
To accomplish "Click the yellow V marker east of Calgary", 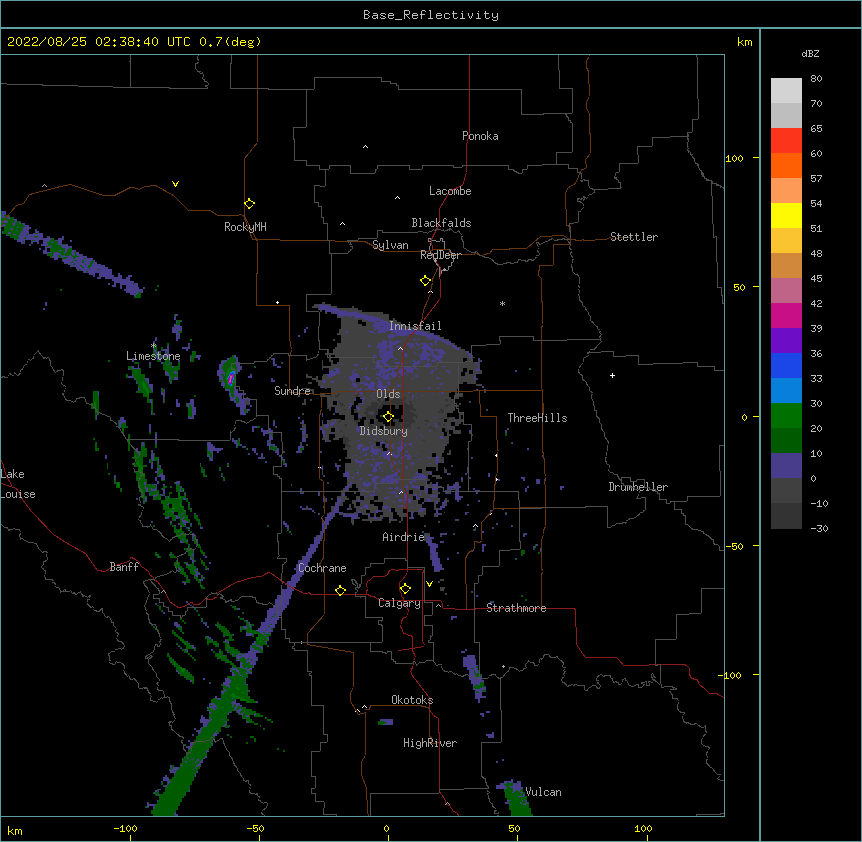I will click(x=429, y=584).
